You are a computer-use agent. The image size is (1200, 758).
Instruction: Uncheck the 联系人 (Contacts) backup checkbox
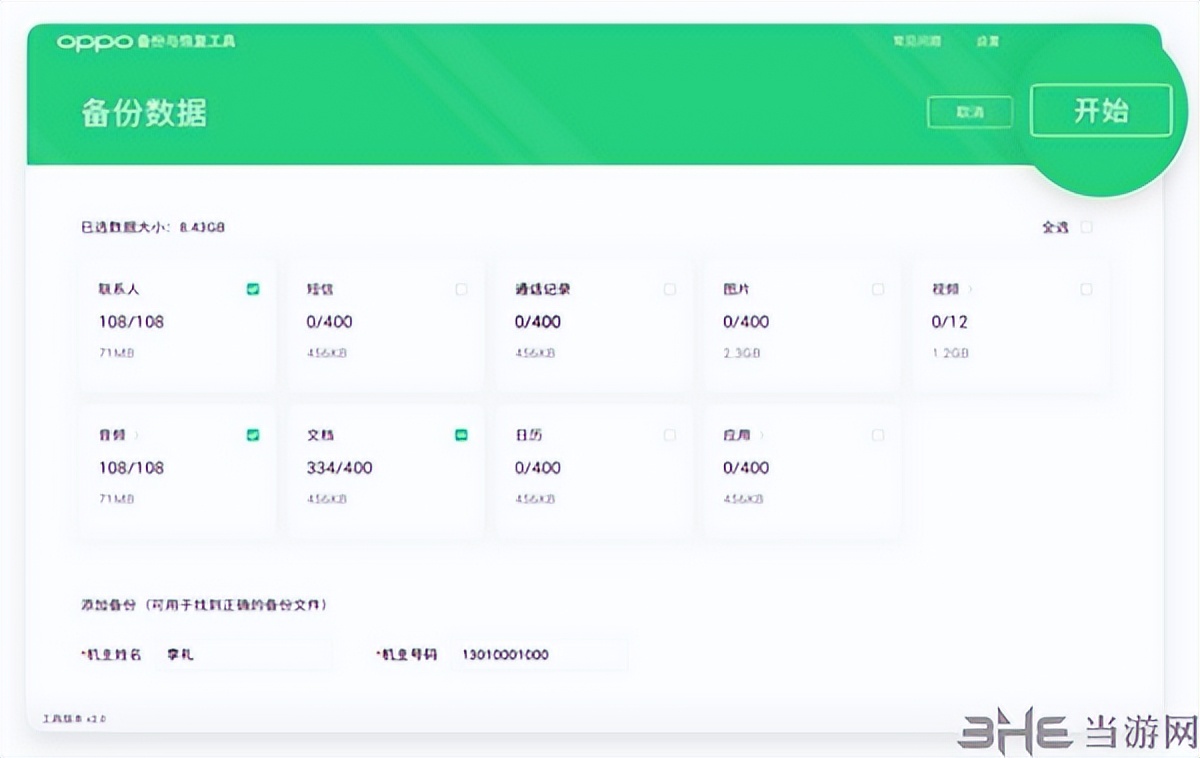point(253,288)
